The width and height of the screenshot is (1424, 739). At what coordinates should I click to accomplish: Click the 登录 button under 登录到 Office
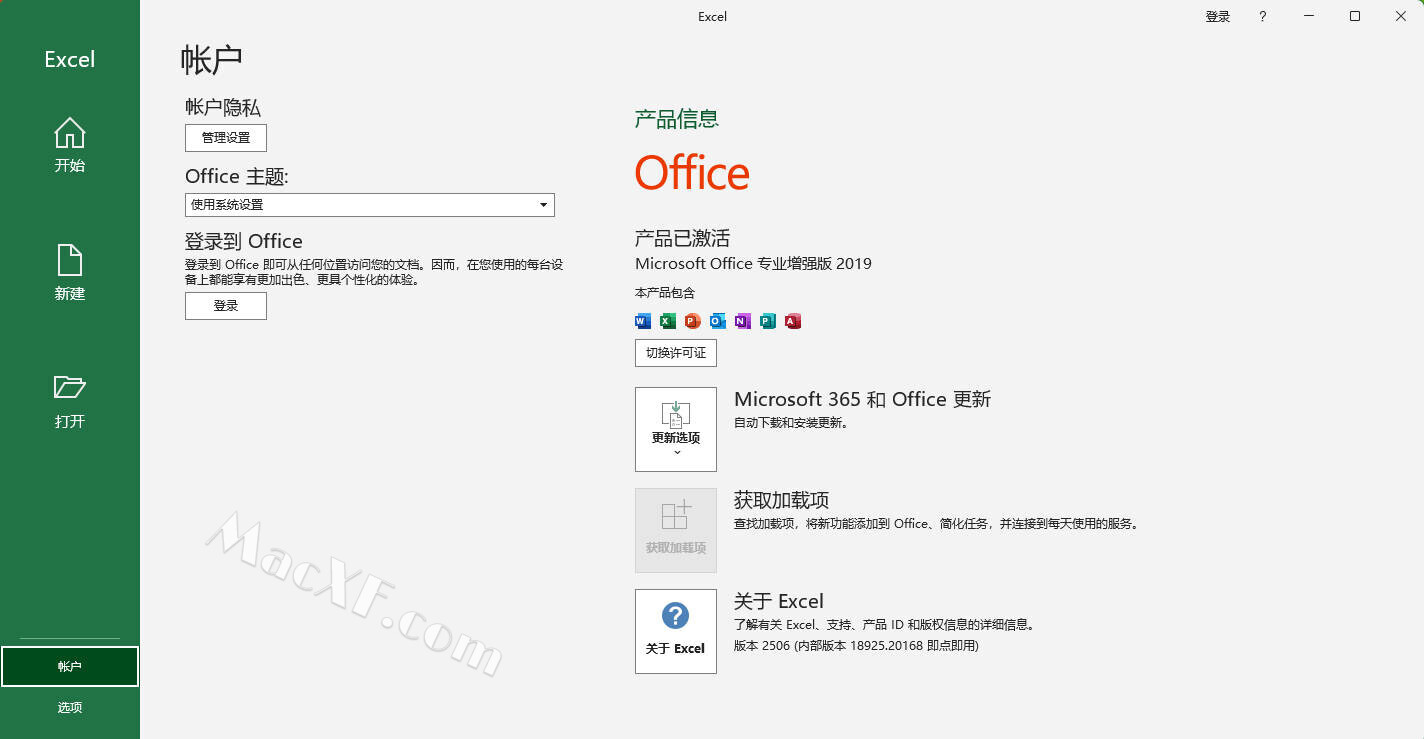tap(226, 306)
